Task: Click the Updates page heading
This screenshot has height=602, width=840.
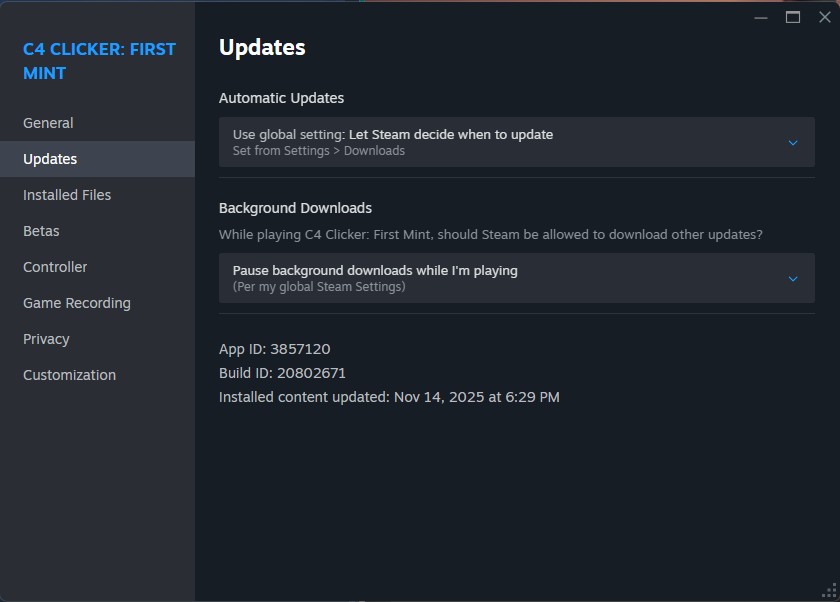Action: point(262,47)
